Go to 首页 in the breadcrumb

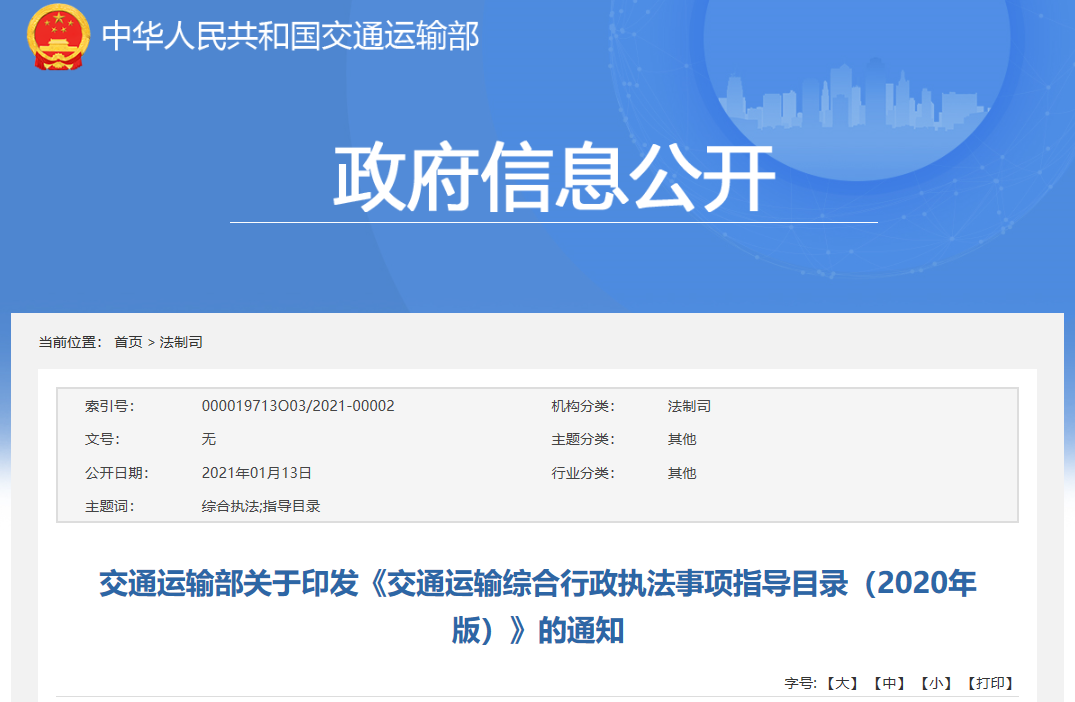(128, 342)
